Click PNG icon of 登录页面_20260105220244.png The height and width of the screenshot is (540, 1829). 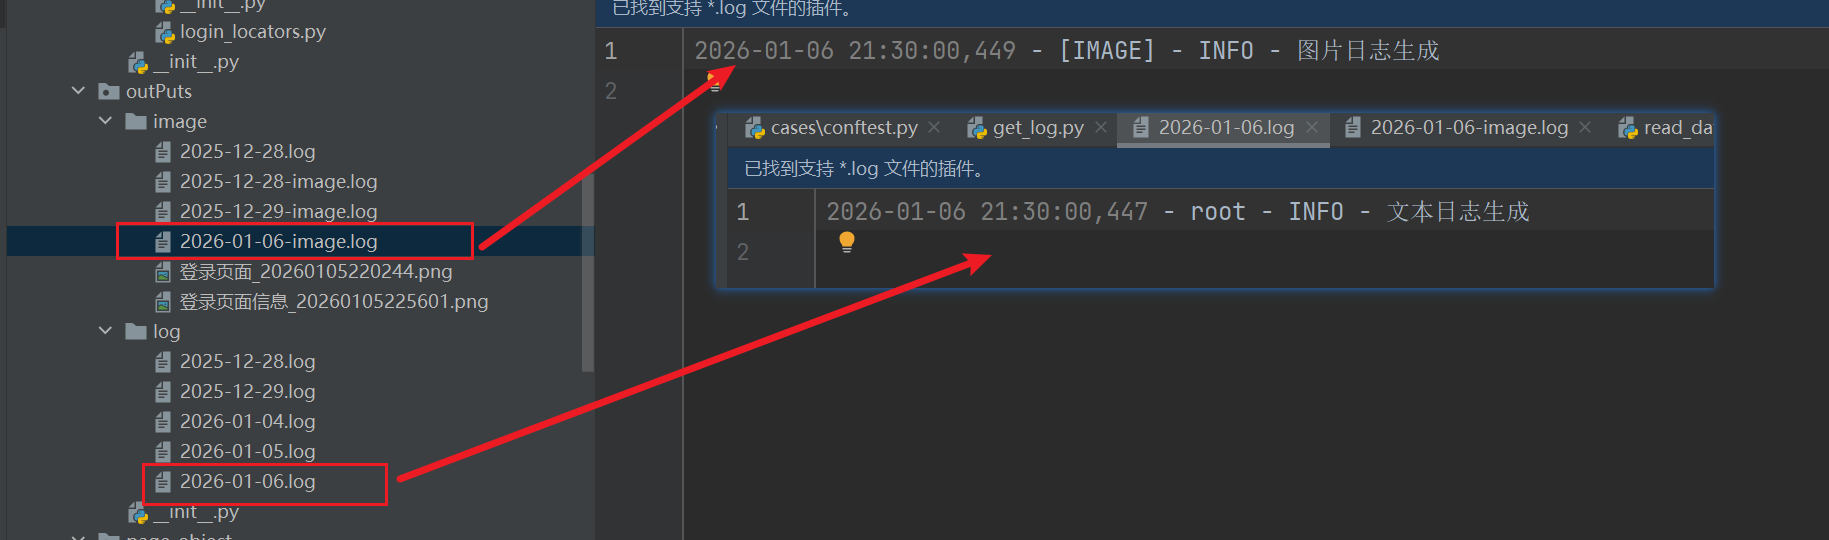(x=163, y=272)
